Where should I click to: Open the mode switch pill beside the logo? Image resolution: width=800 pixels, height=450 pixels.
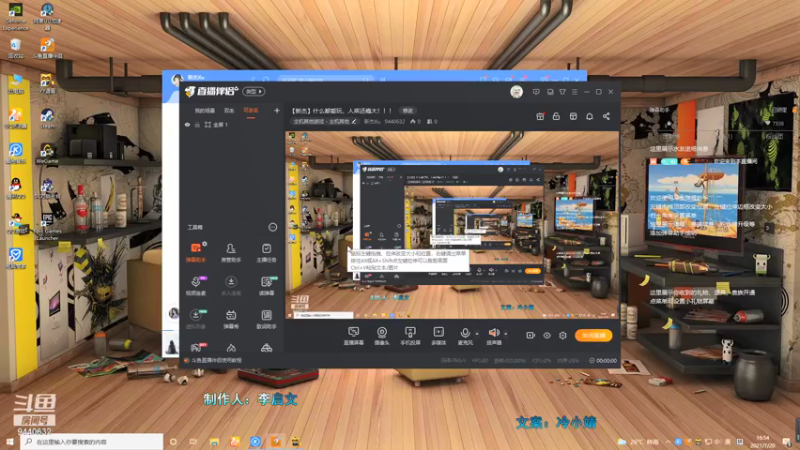(x=254, y=91)
